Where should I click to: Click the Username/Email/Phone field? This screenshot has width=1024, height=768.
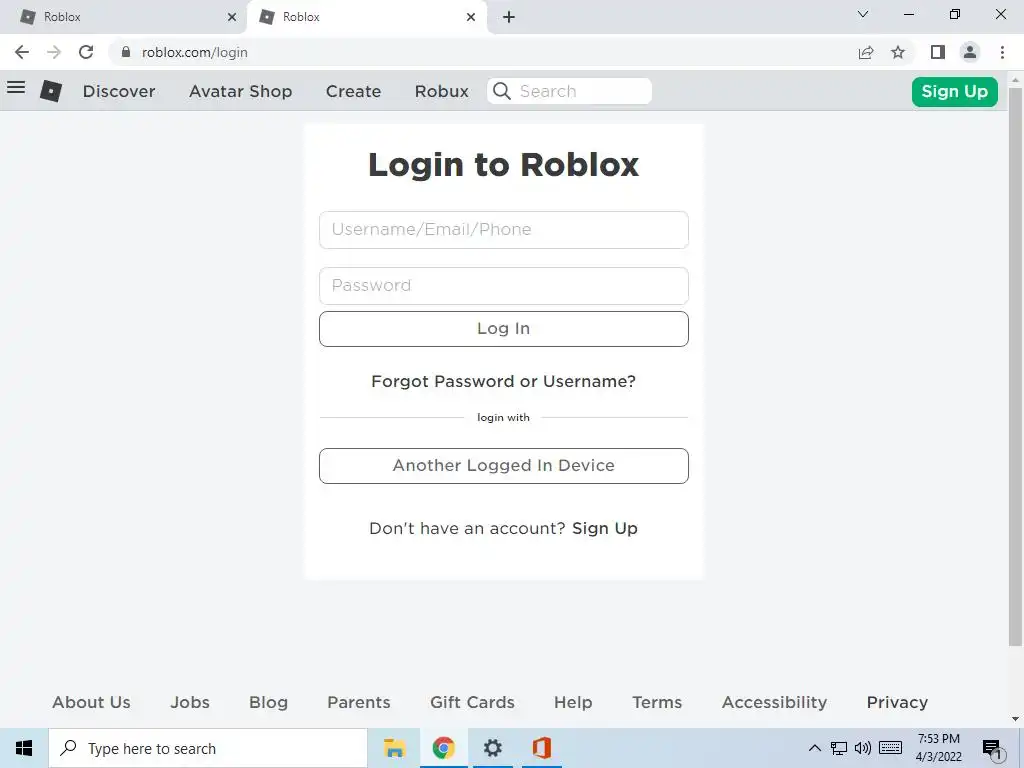click(x=504, y=230)
